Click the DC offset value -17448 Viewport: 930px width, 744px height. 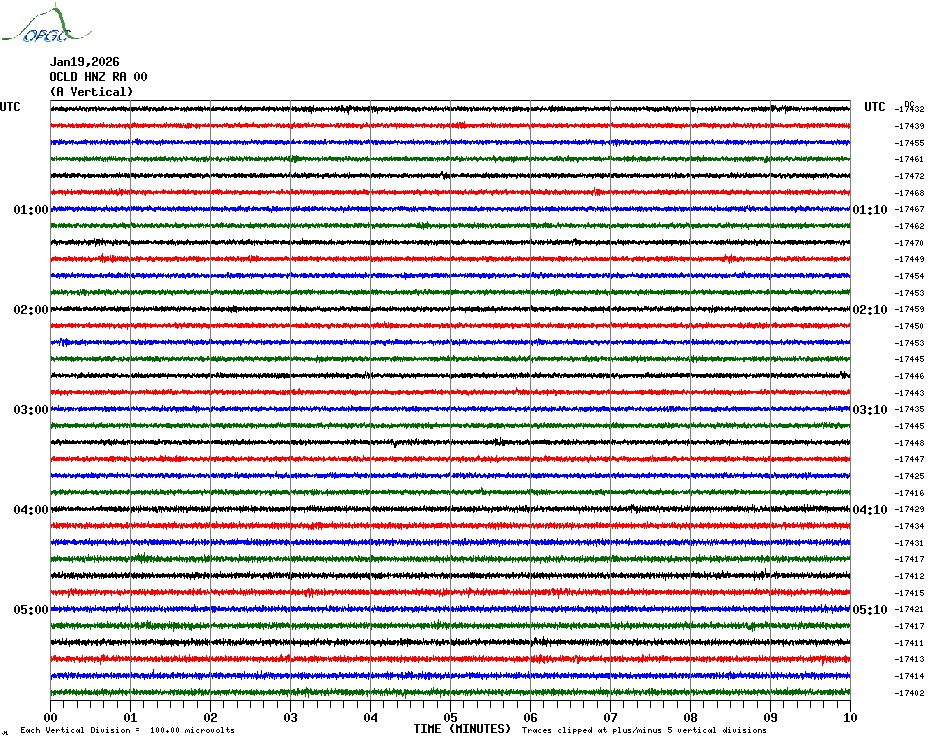pyautogui.click(x=909, y=443)
